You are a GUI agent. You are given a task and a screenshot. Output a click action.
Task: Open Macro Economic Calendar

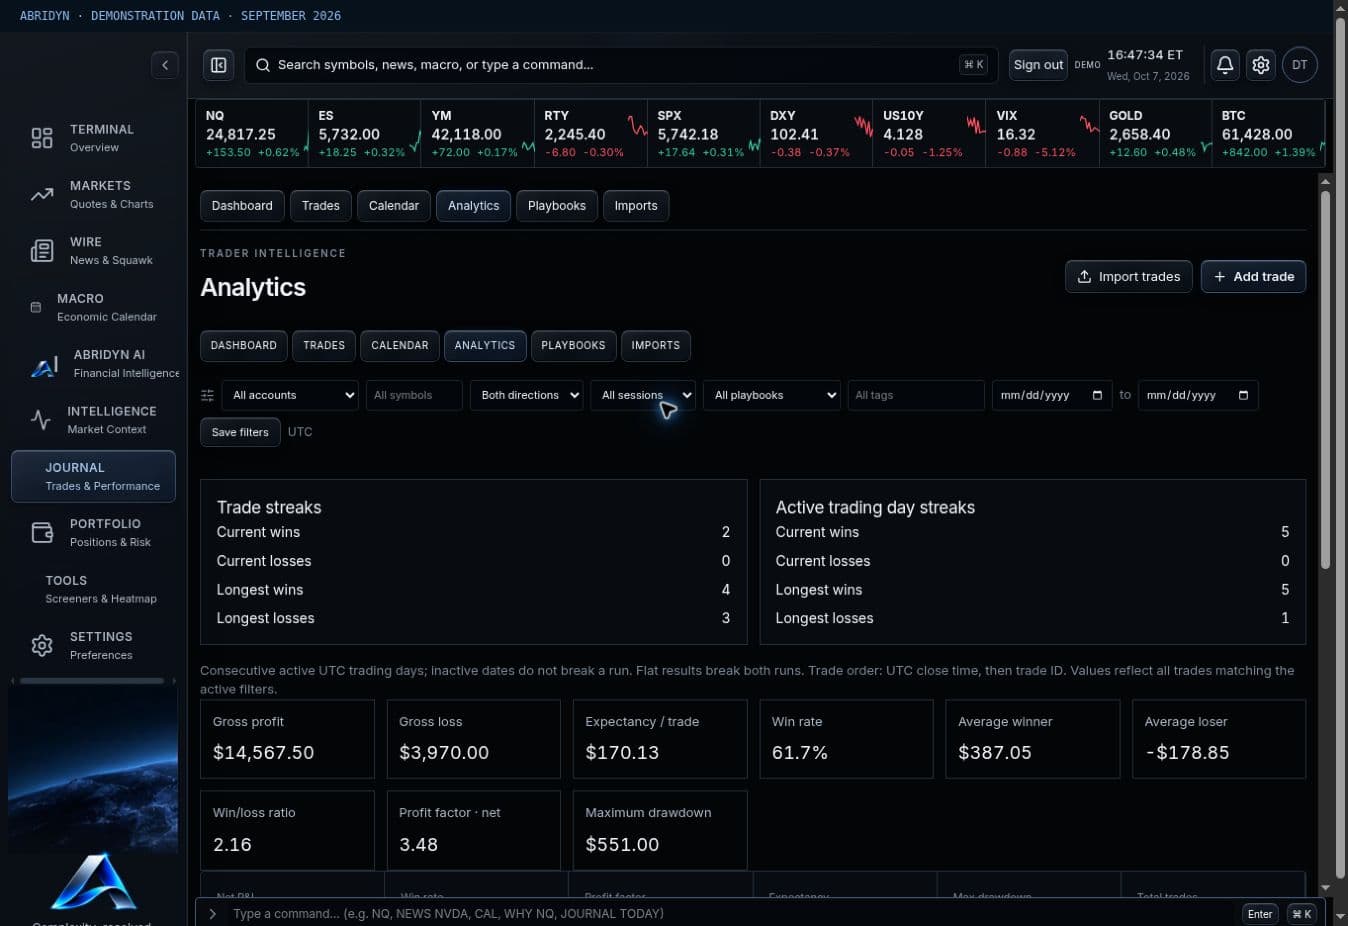93,307
